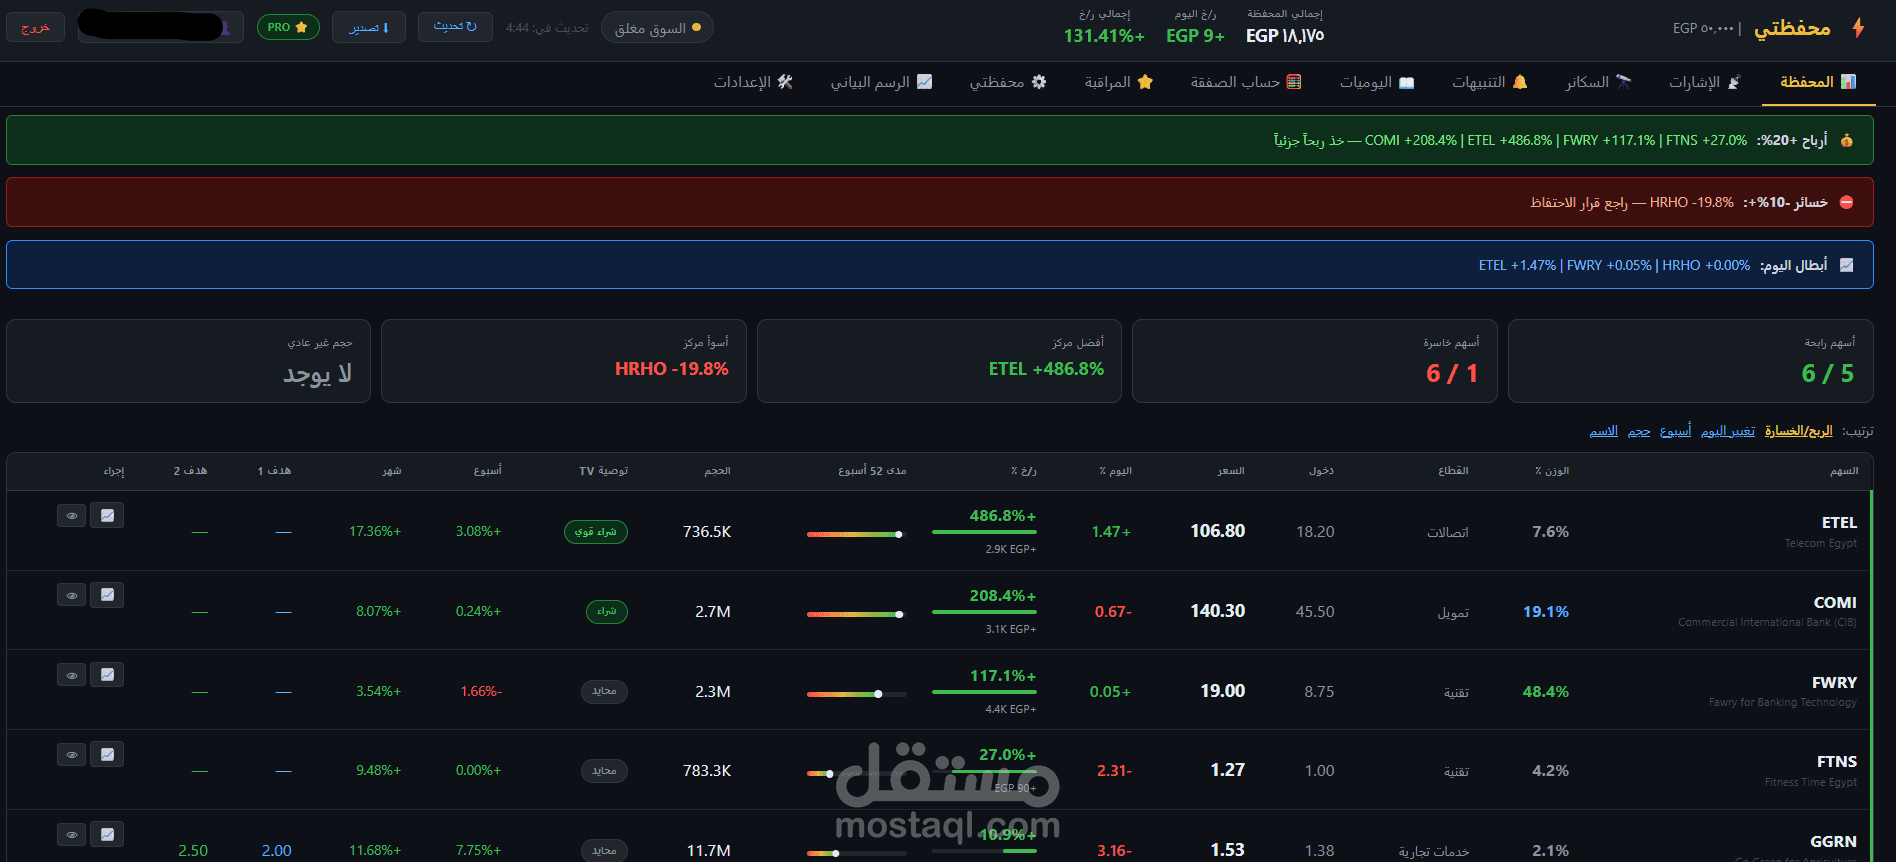Click the تصدير export button
Viewport: 1896px width, 862px height.
[369, 27]
